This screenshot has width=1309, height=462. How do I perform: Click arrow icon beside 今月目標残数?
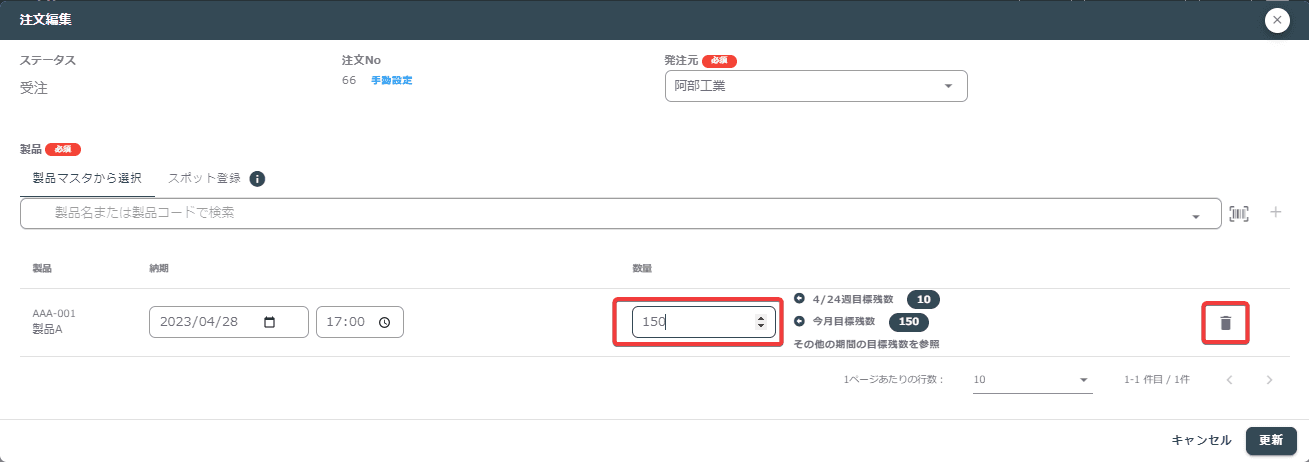(x=799, y=321)
